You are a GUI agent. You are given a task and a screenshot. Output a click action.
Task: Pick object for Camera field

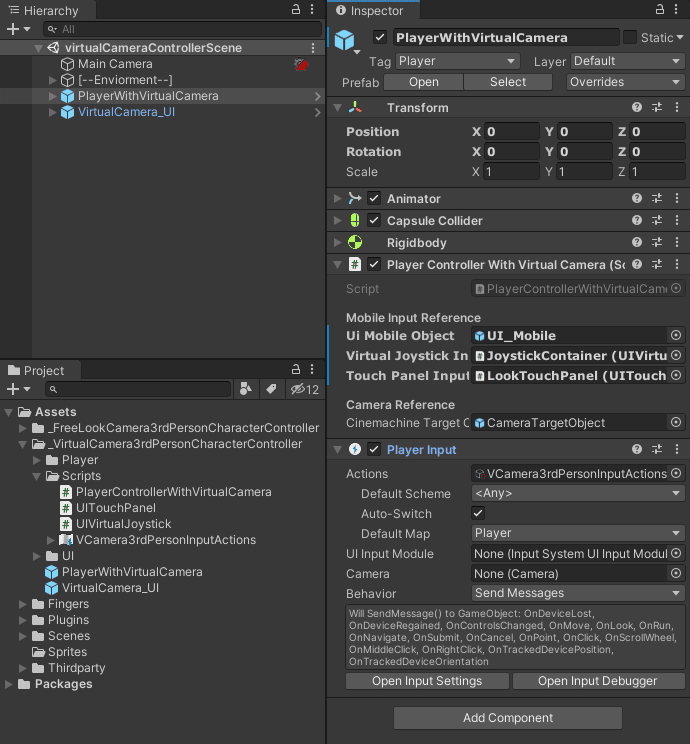pos(676,574)
